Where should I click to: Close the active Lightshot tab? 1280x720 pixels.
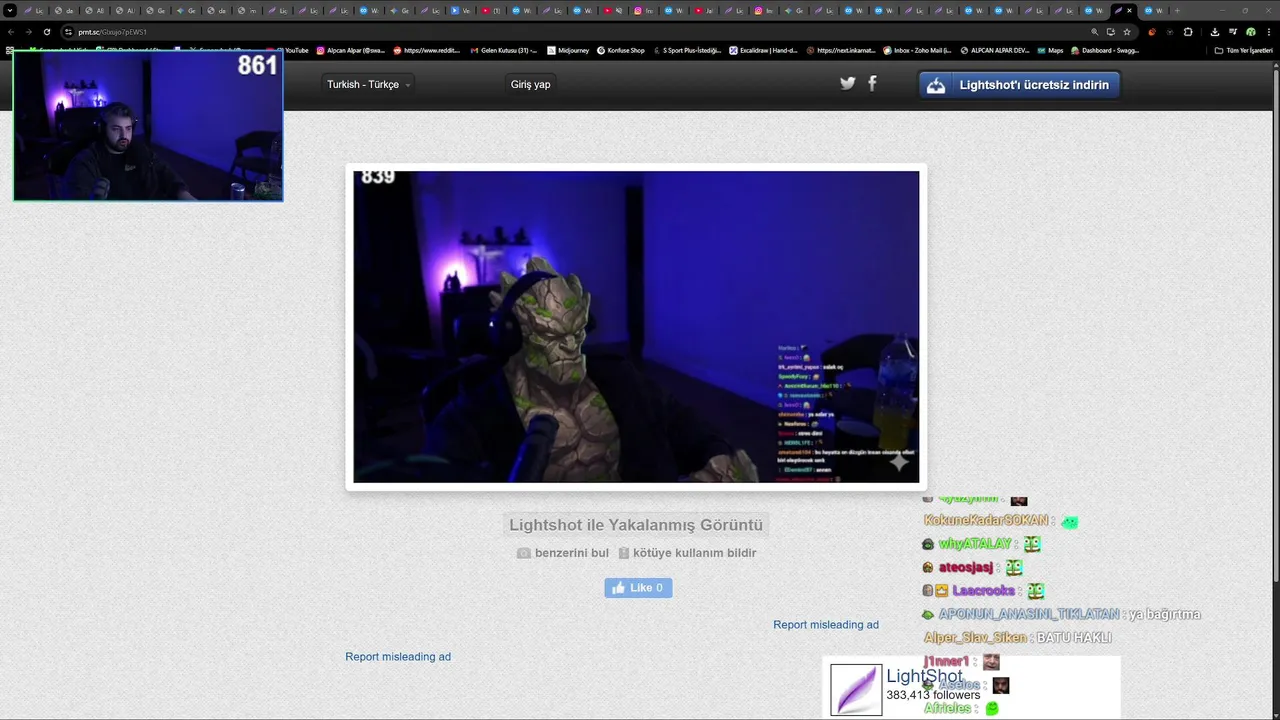1129,10
